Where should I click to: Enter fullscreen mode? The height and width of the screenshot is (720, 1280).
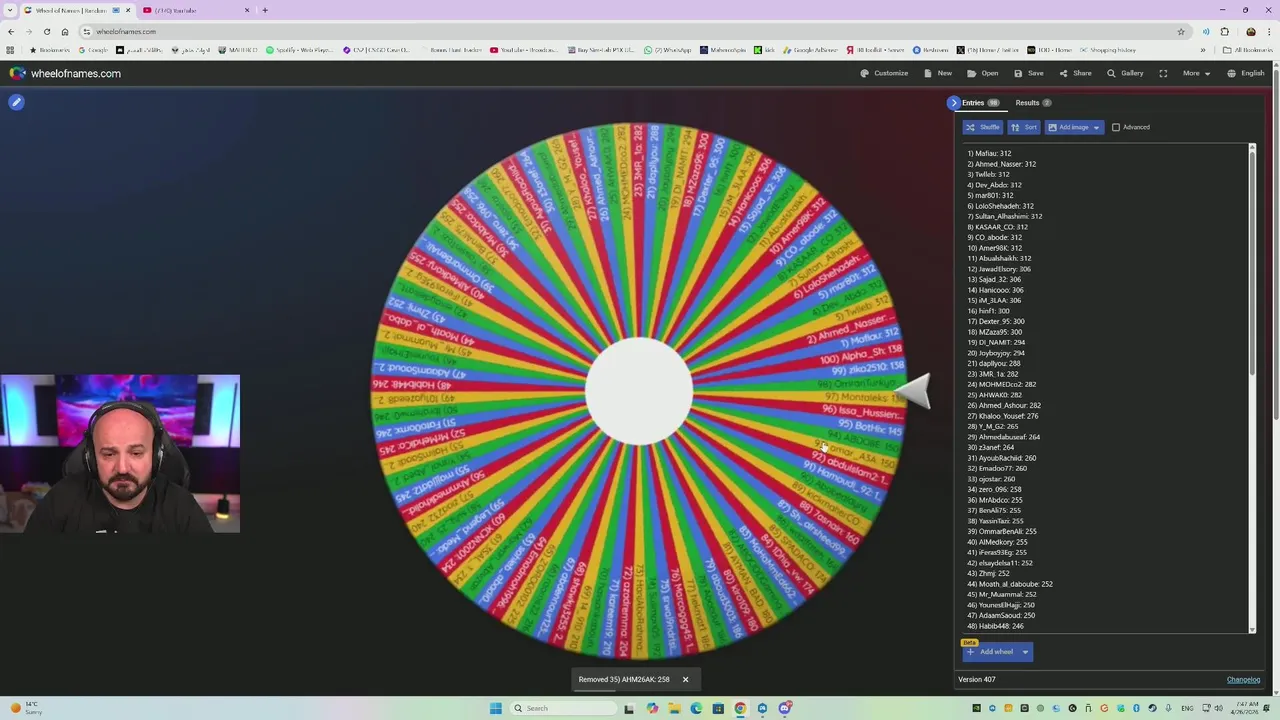click(x=1163, y=73)
